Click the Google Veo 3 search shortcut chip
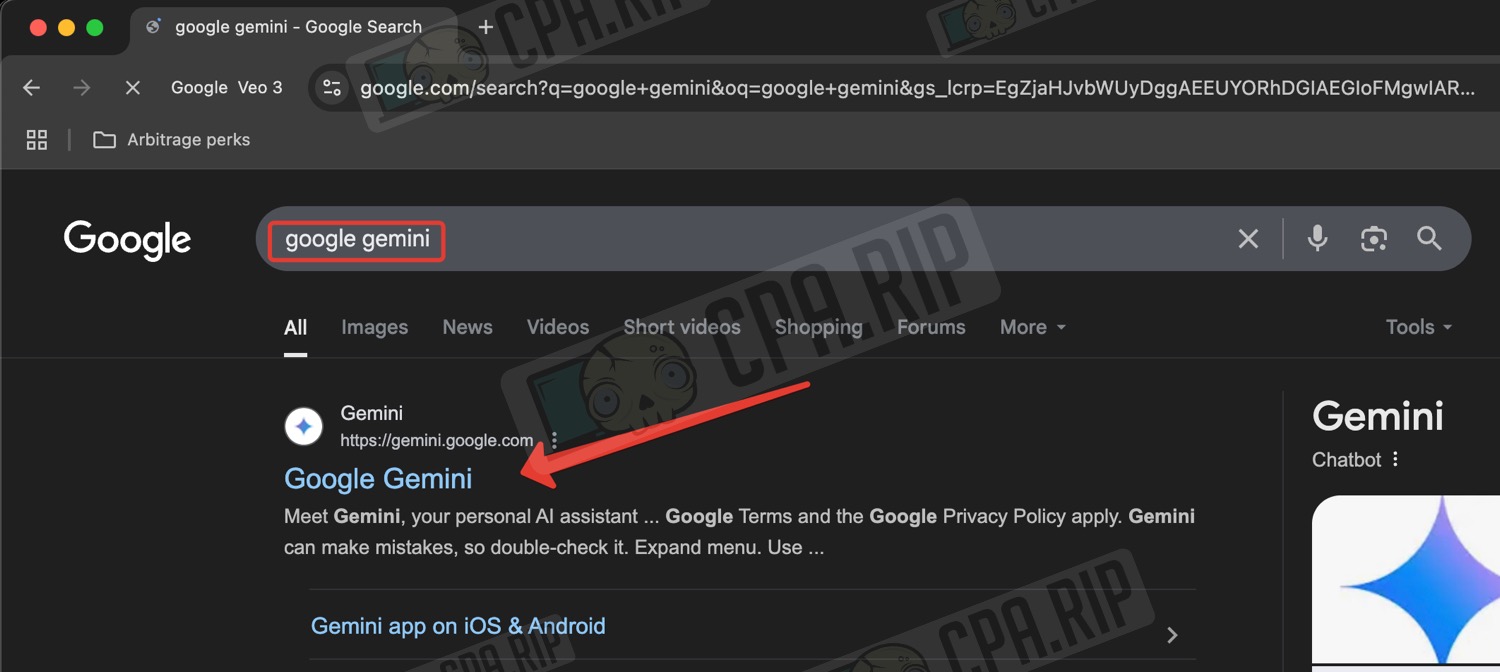 (x=227, y=88)
